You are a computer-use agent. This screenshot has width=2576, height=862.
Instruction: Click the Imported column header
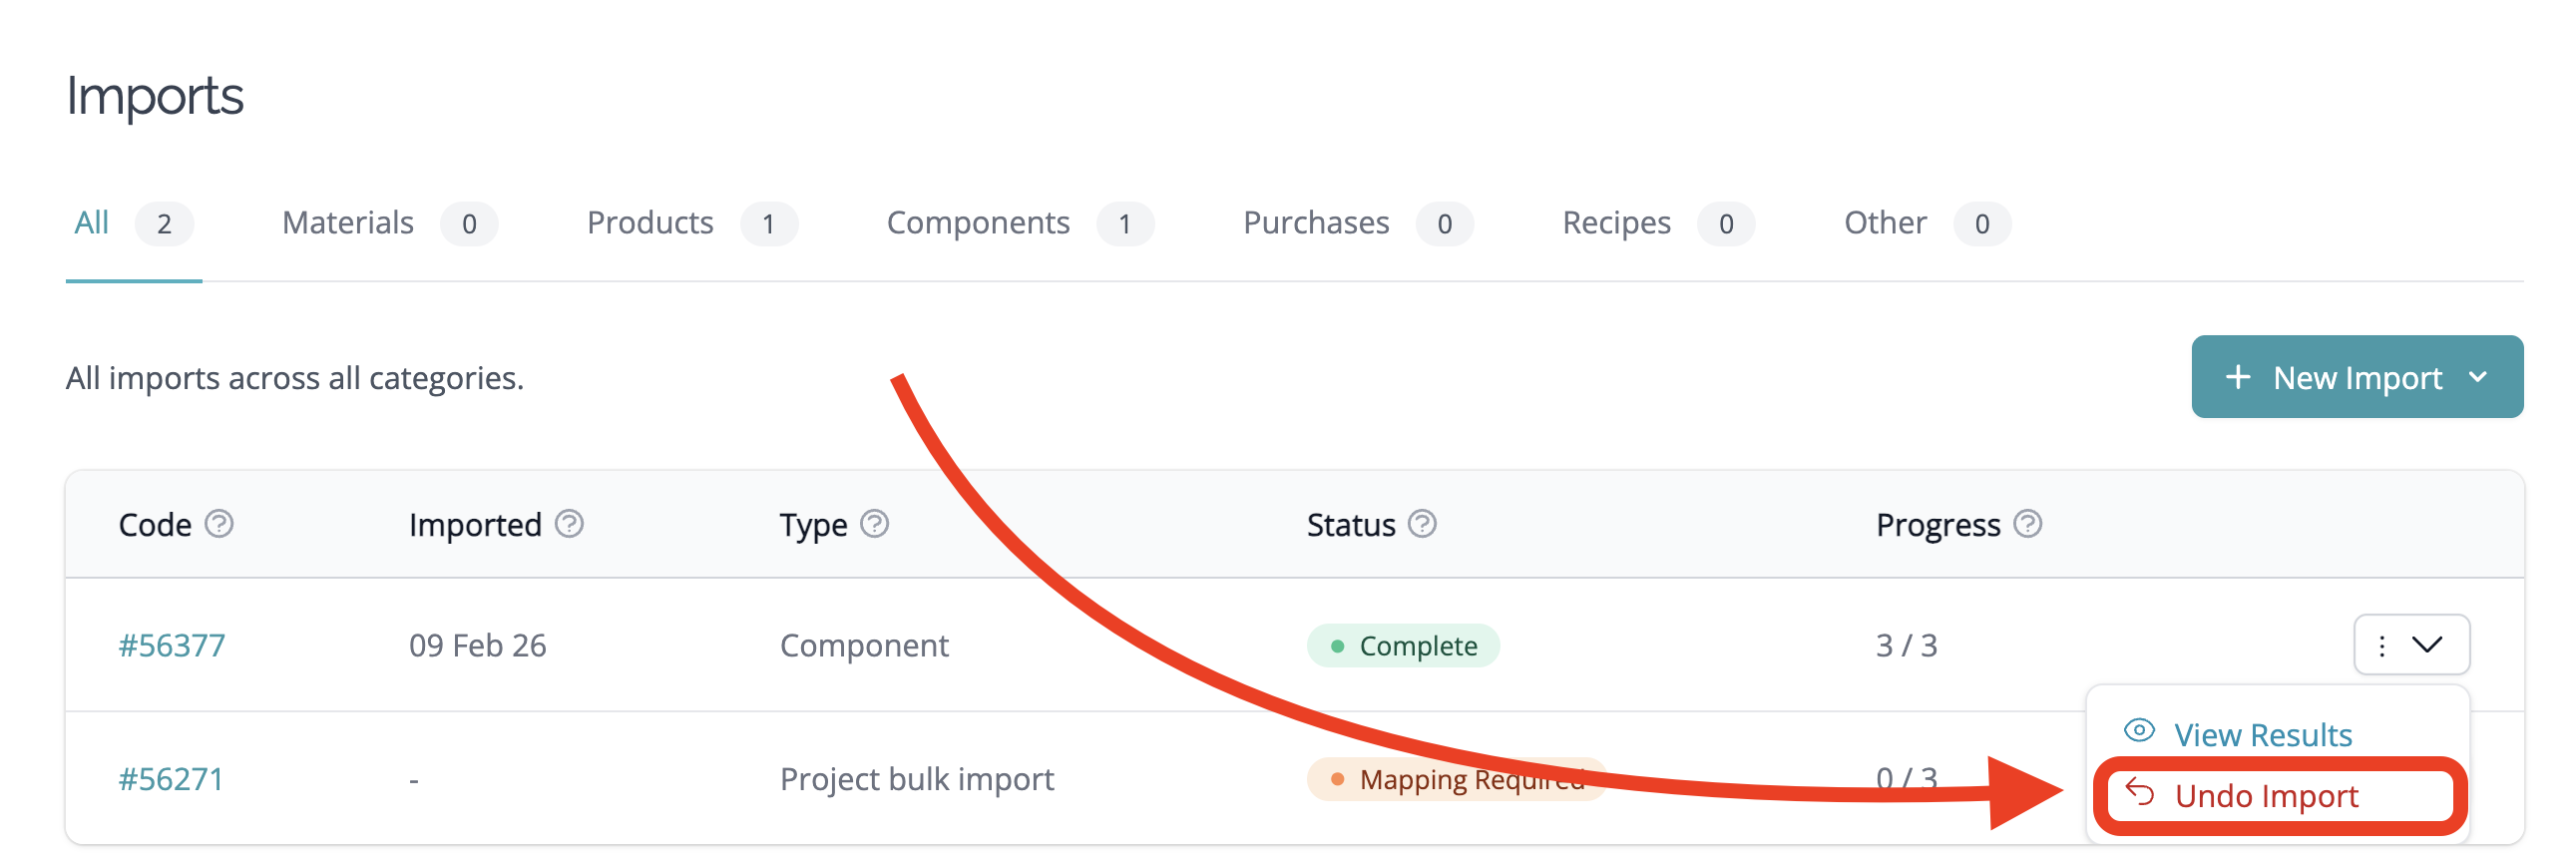pos(475,524)
